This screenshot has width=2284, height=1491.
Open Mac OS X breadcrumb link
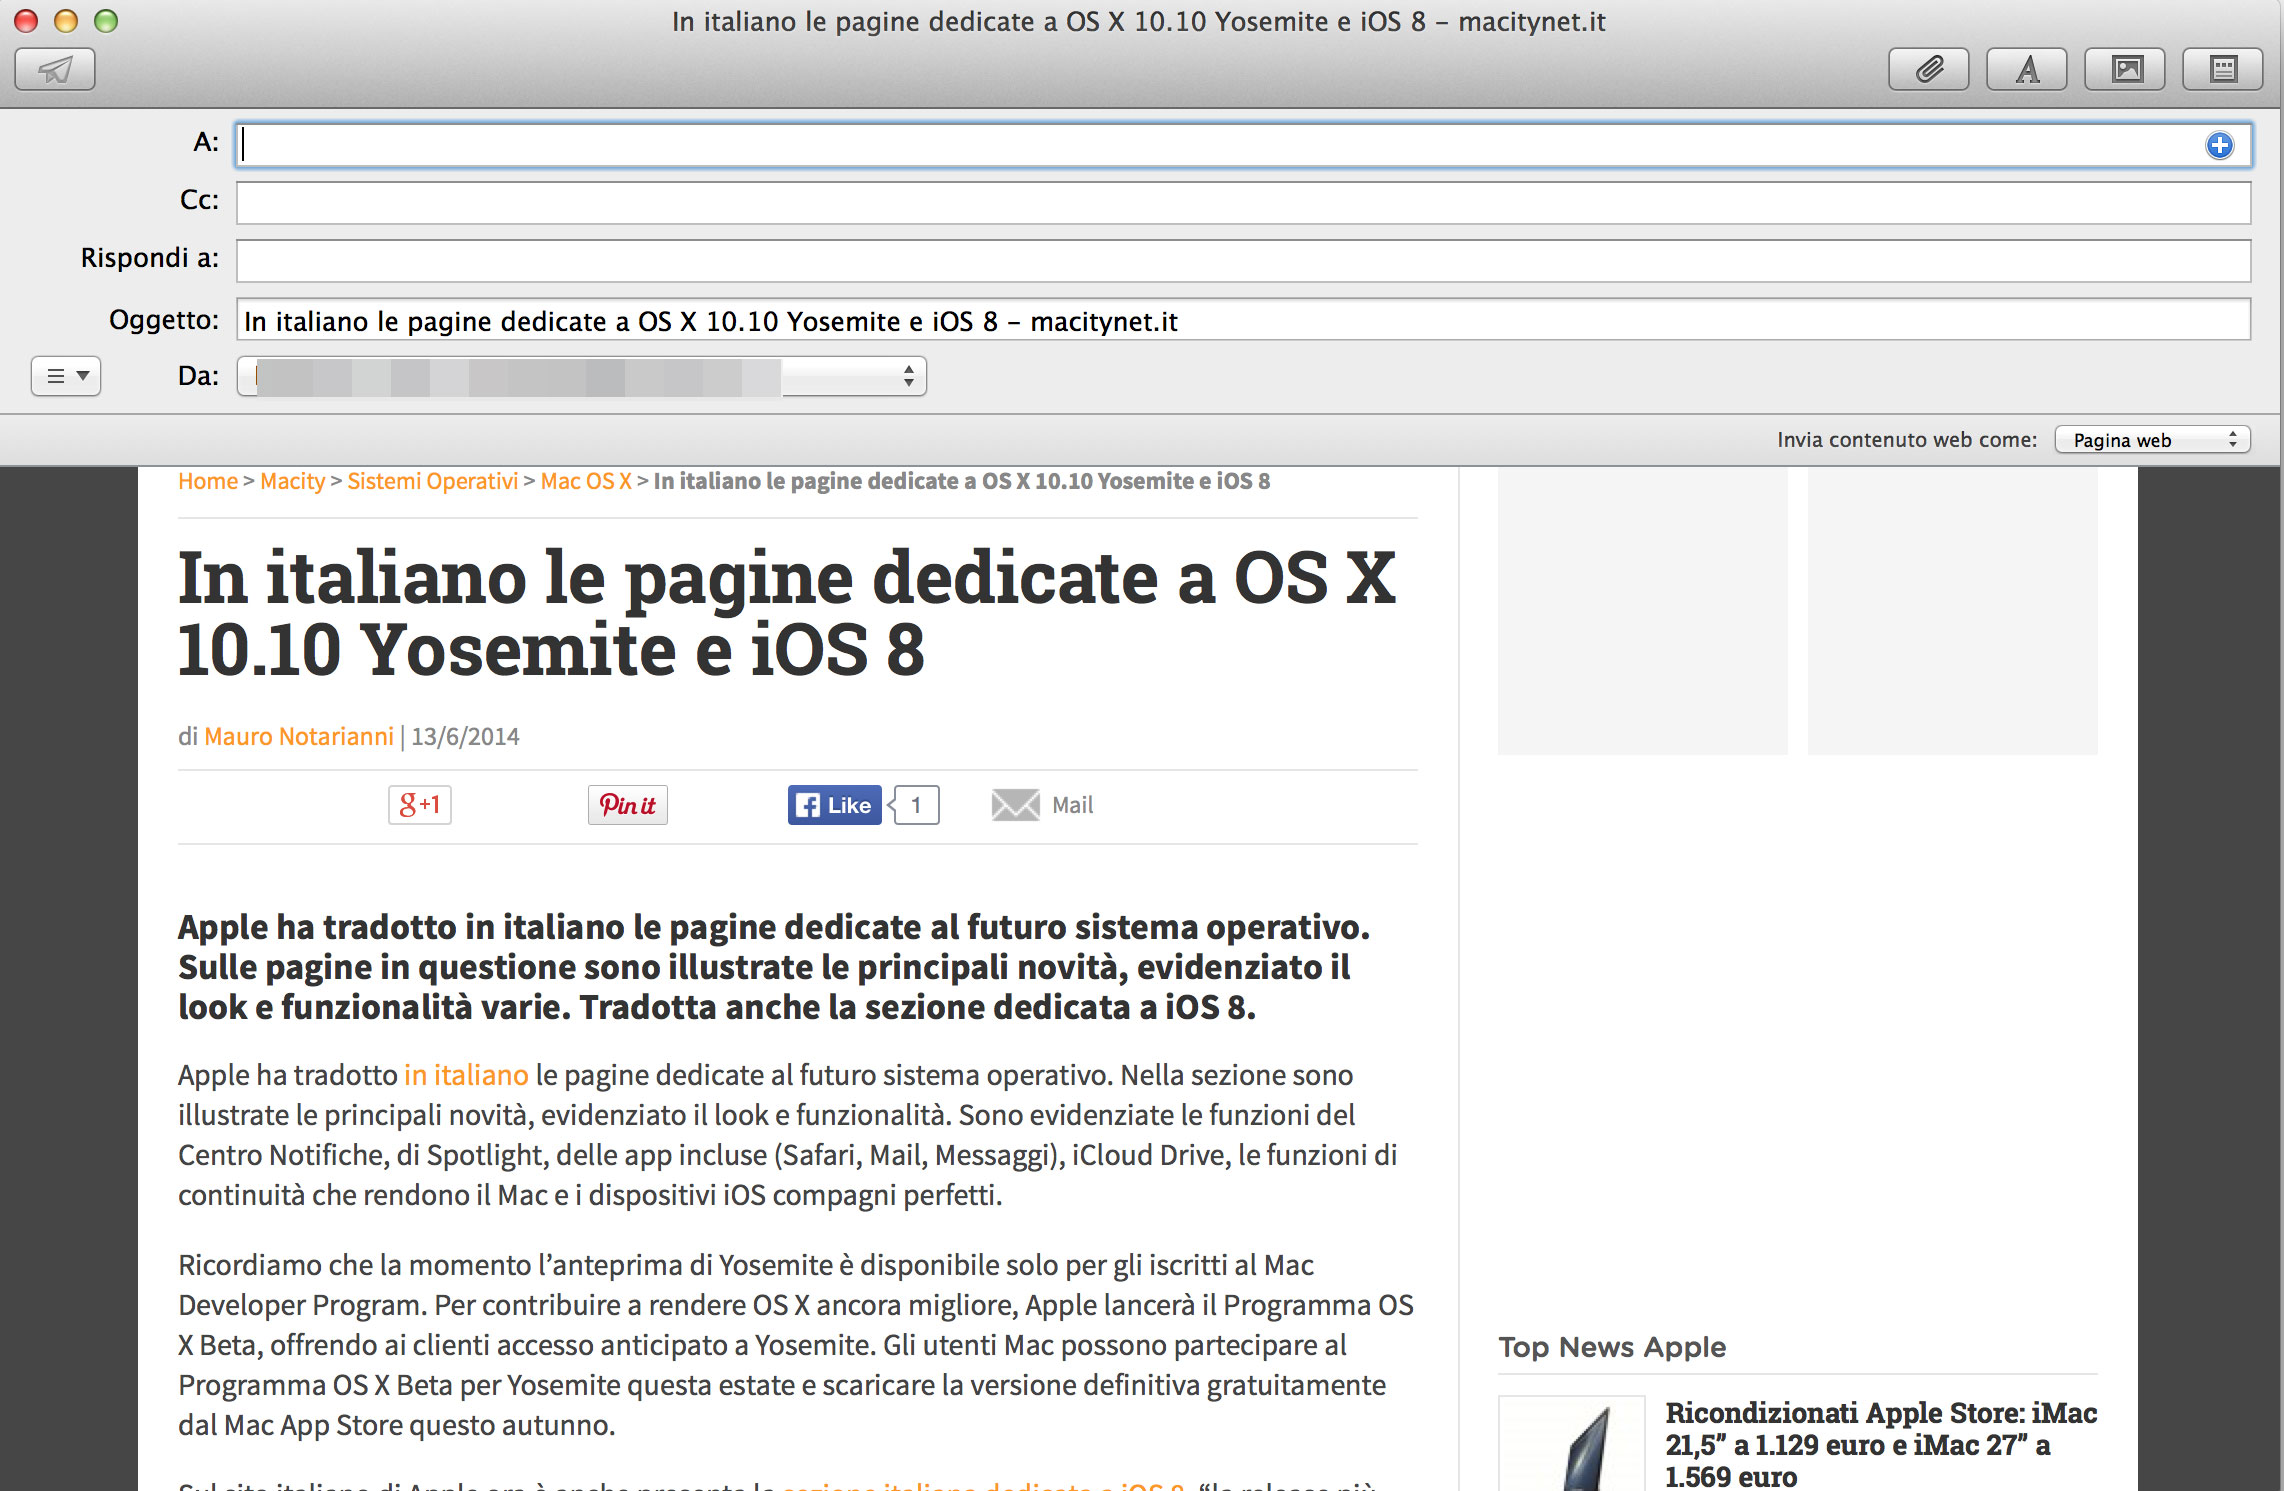click(x=586, y=481)
